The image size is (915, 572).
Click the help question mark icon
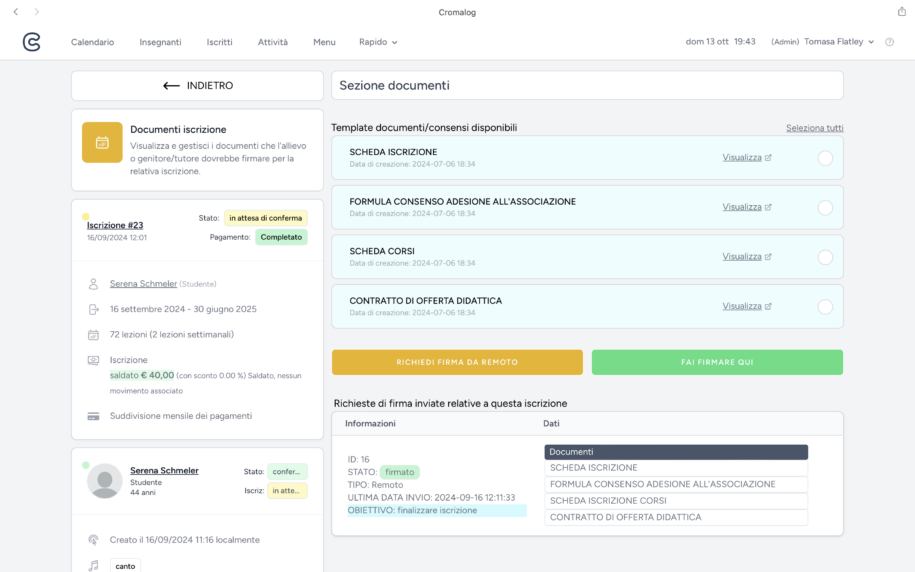(889, 42)
